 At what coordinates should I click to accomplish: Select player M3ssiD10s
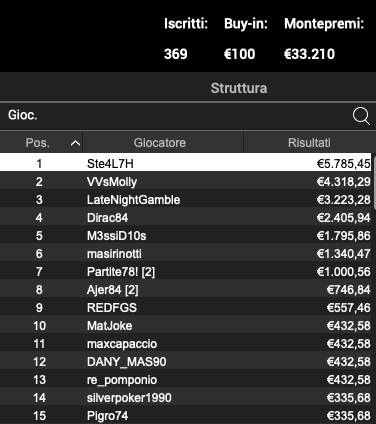coord(185,236)
